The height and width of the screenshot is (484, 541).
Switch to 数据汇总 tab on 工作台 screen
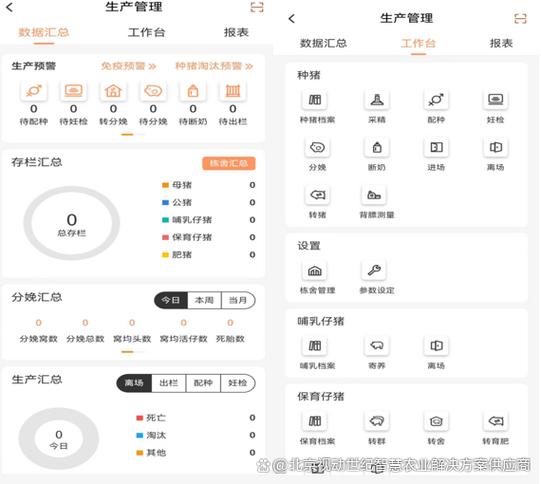pos(323,43)
